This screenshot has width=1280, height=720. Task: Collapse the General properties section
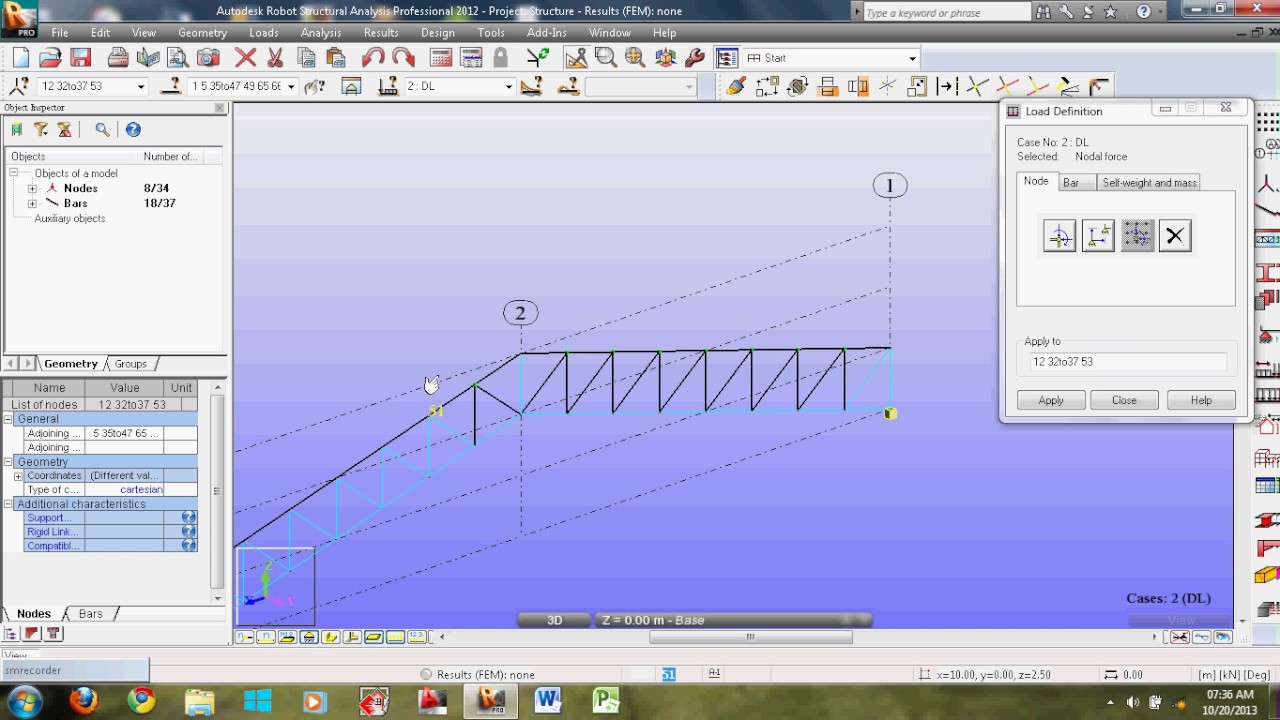pyautogui.click(x=9, y=419)
